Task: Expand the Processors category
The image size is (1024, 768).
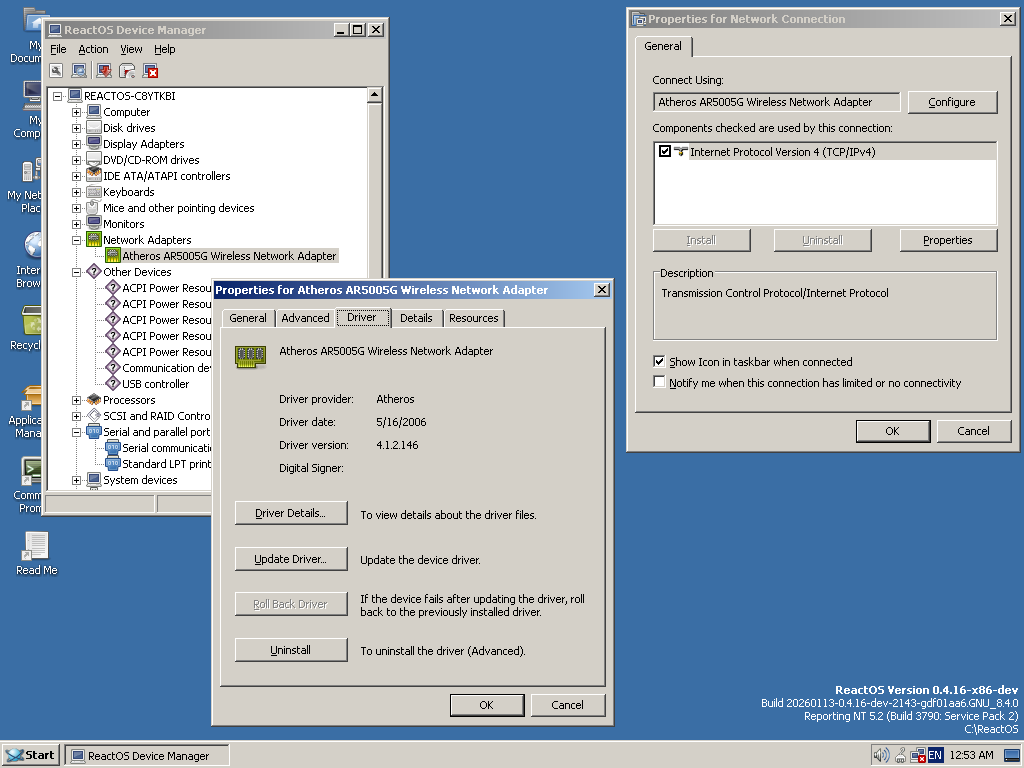Action: coord(76,399)
